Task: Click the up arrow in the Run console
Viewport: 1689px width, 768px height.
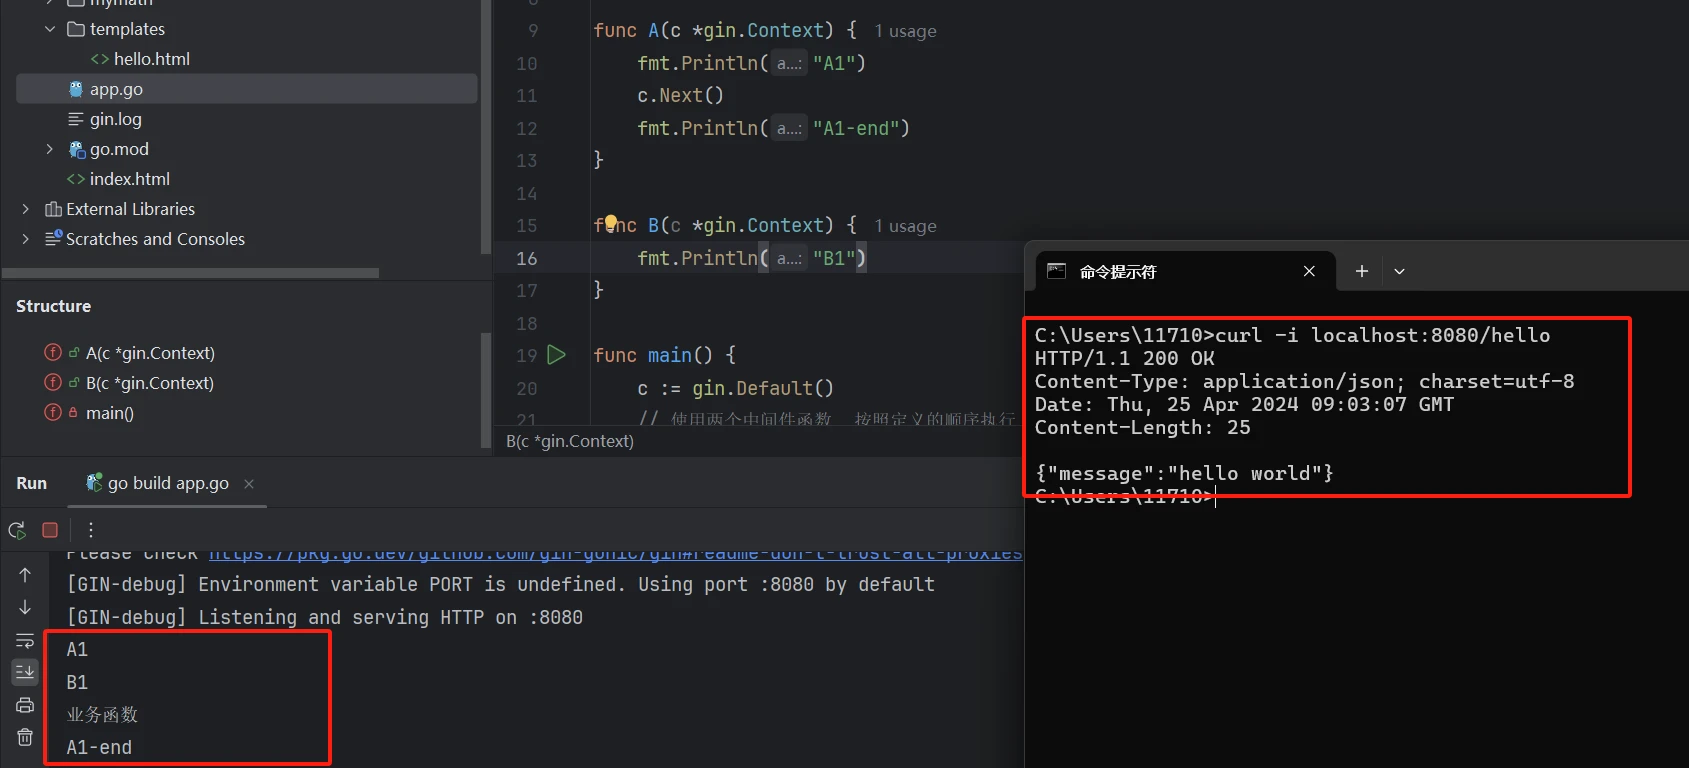Action: [25, 575]
